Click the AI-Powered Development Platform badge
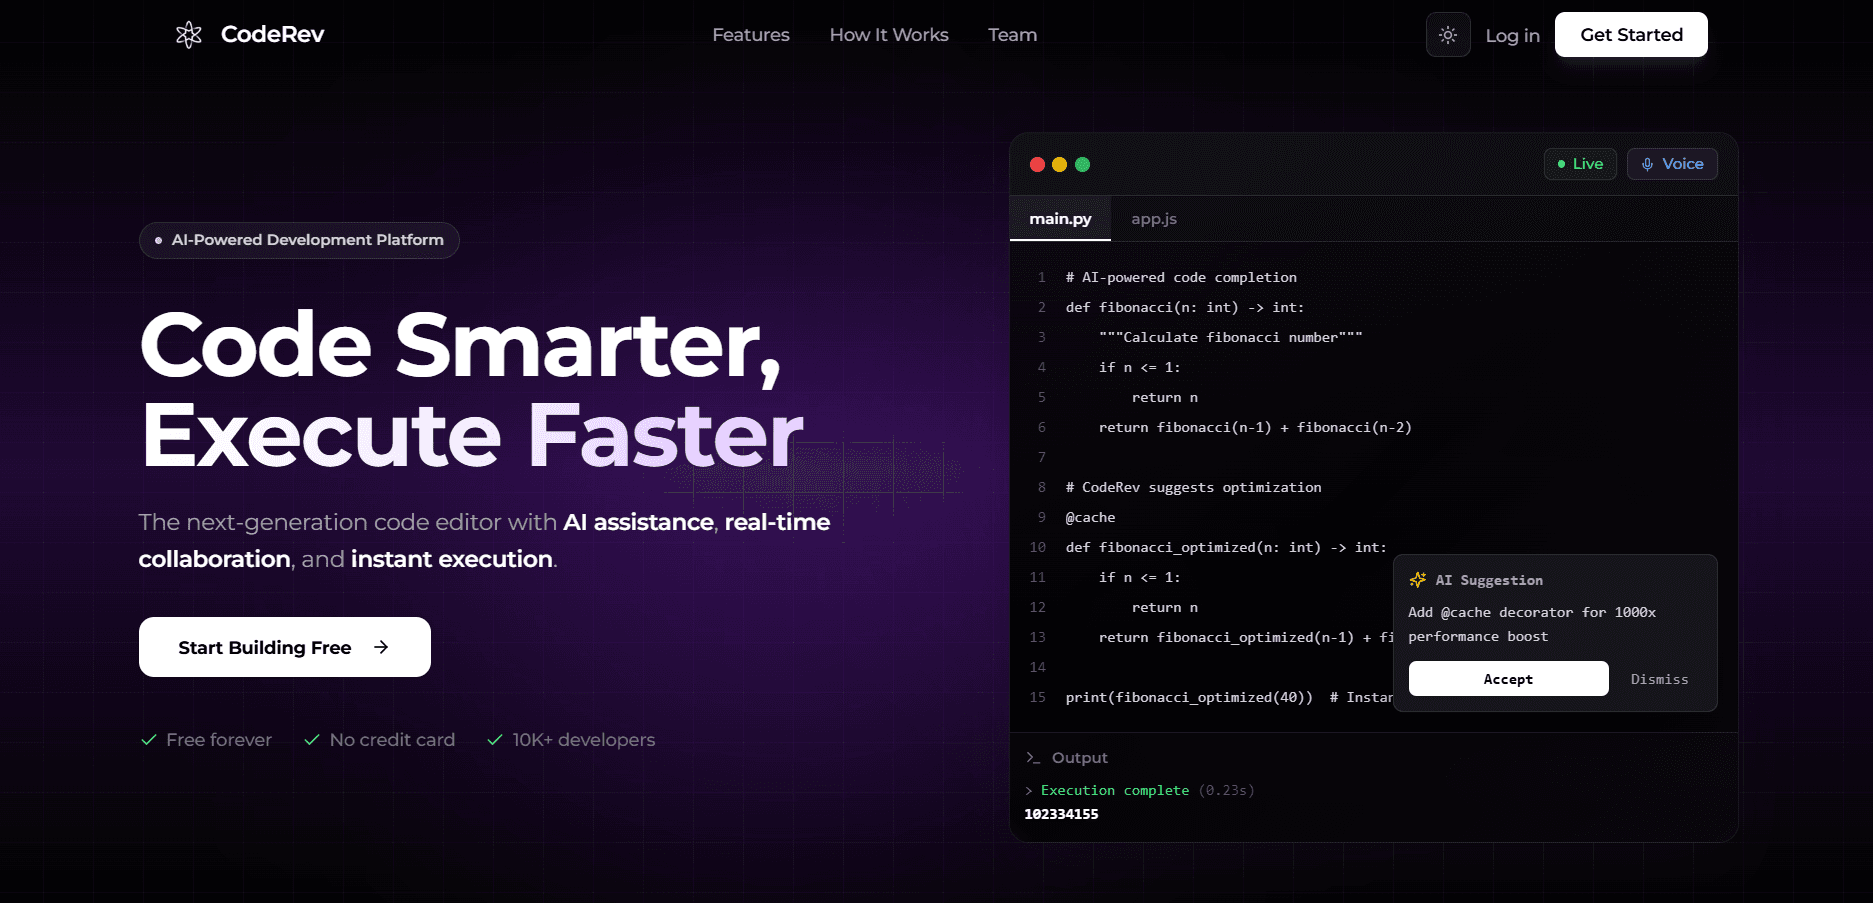 pyautogui.click(x=298, y=240)
